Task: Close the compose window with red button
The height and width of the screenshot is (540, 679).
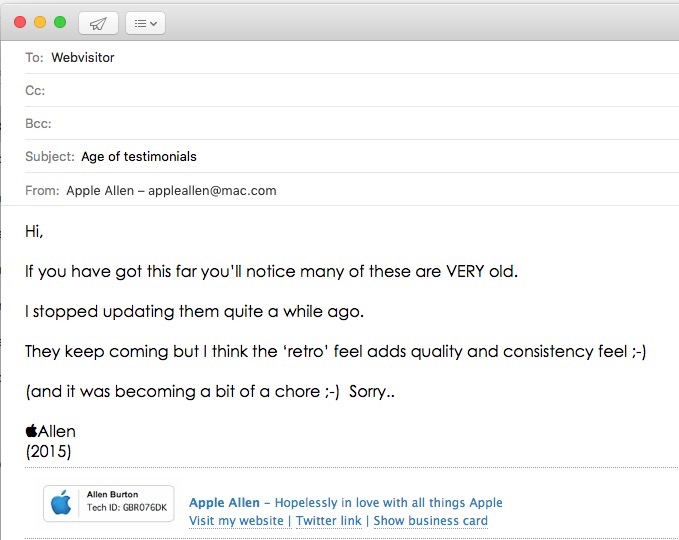Action: (x=20, y=21)
